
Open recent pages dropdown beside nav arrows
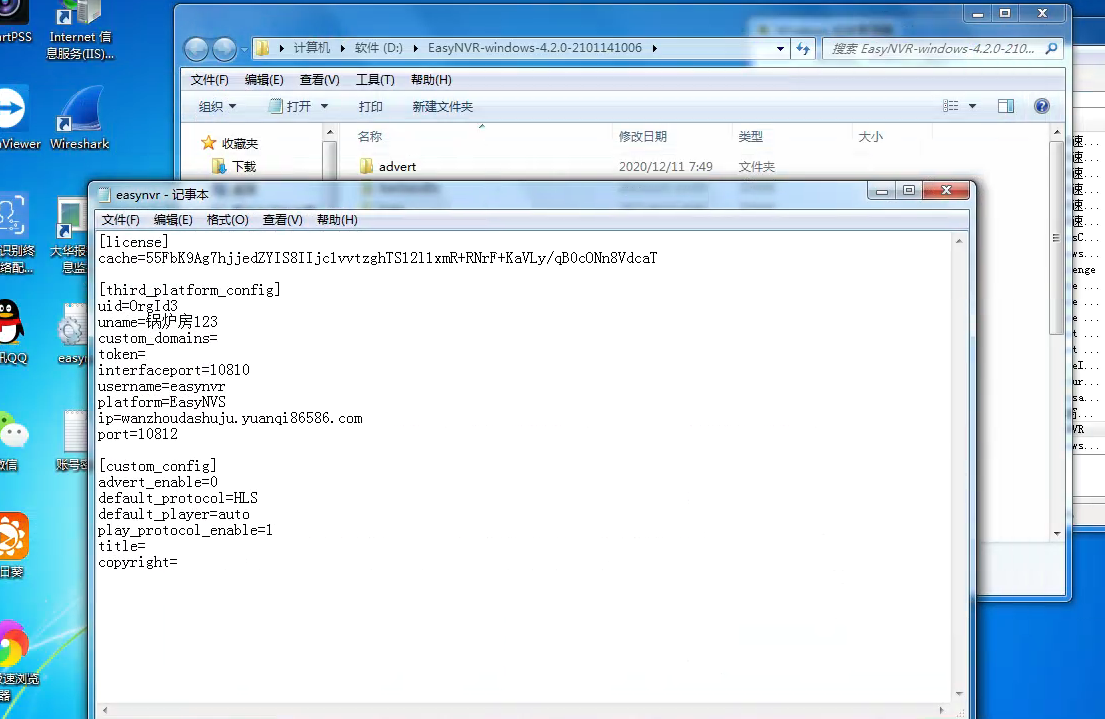click(x=245, y=49)
